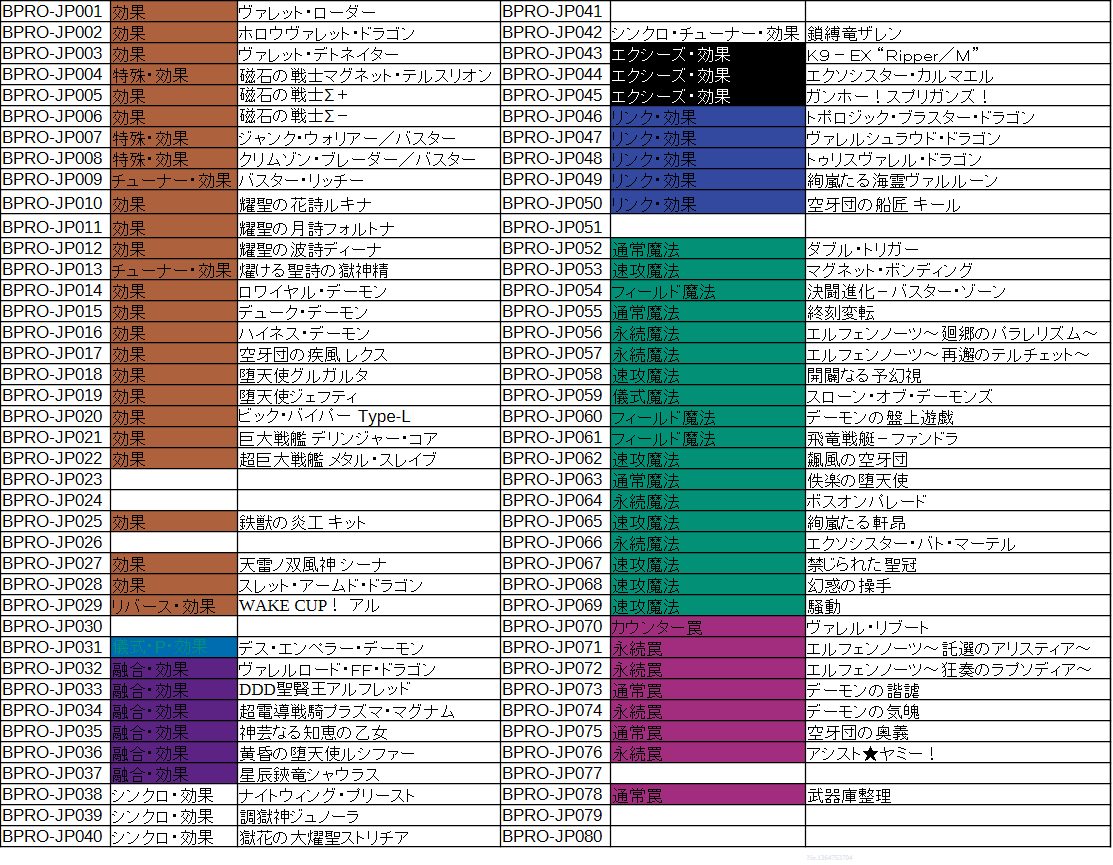Viewport: 1113px width, 865px height.
Task: Select the 終刻変転 cell
Action: 957,311
